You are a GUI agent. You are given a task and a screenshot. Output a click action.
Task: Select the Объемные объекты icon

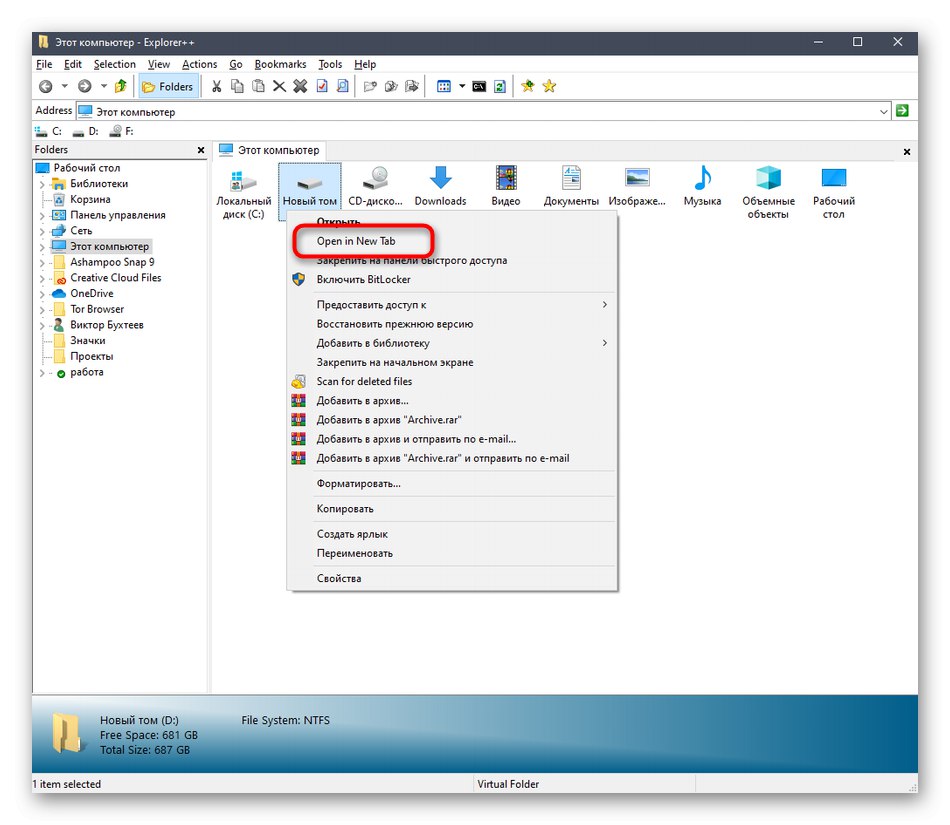768,193
